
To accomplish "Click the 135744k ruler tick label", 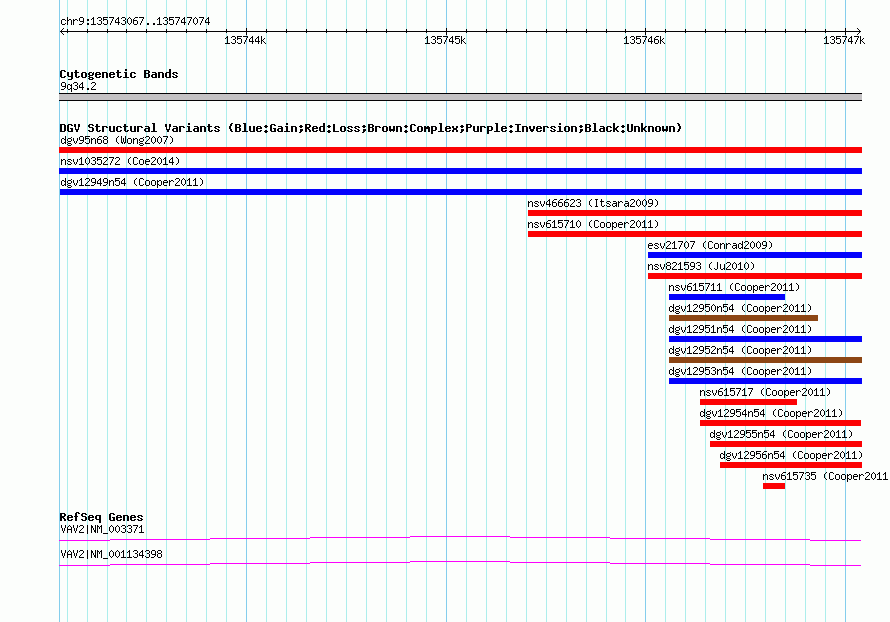I will click(x=245, y=40).
